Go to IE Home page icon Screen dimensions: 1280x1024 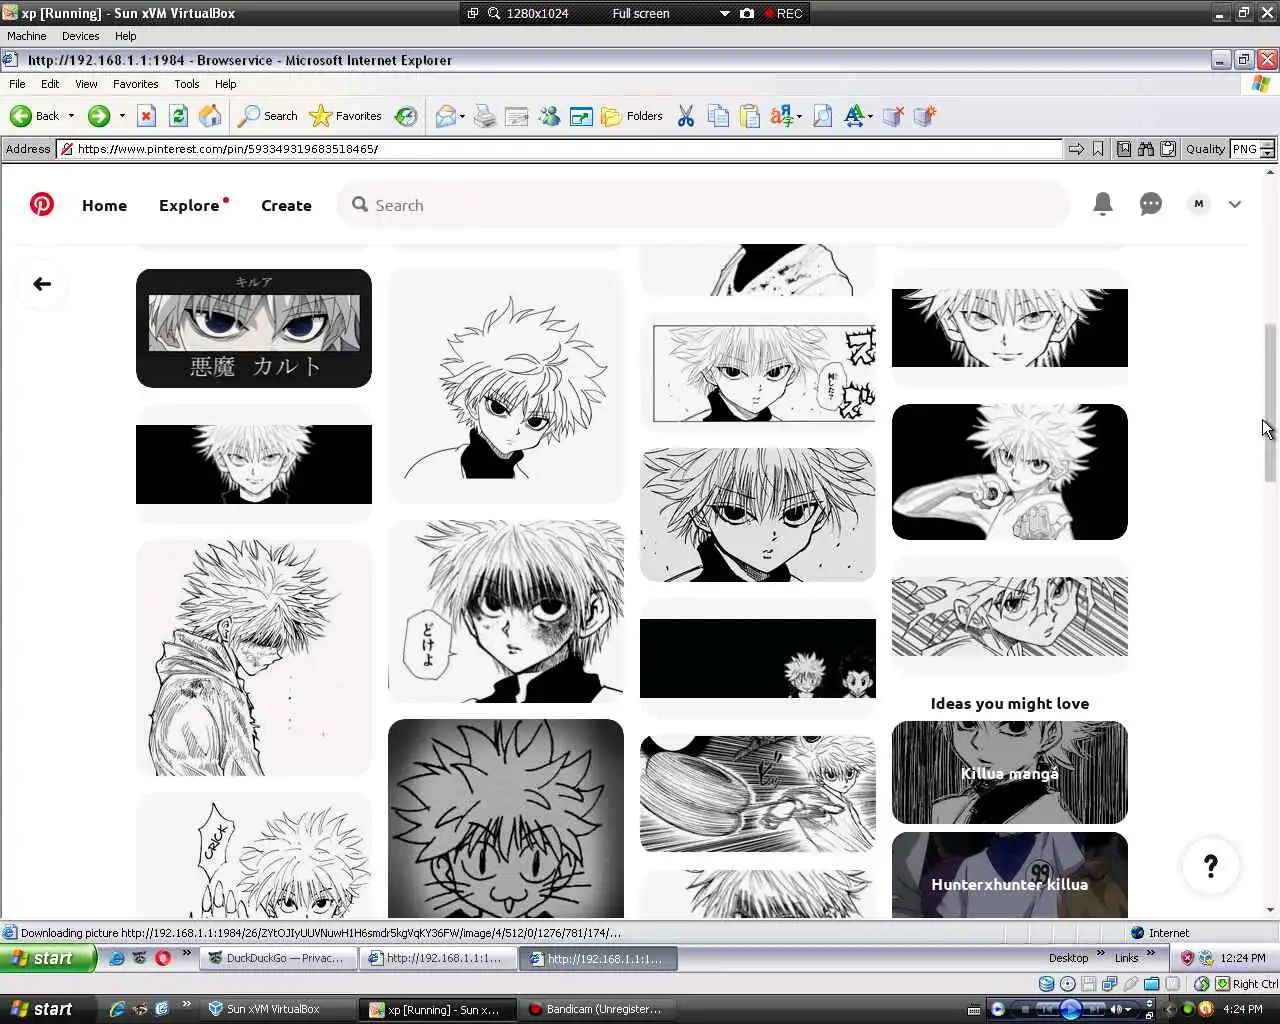210,116
